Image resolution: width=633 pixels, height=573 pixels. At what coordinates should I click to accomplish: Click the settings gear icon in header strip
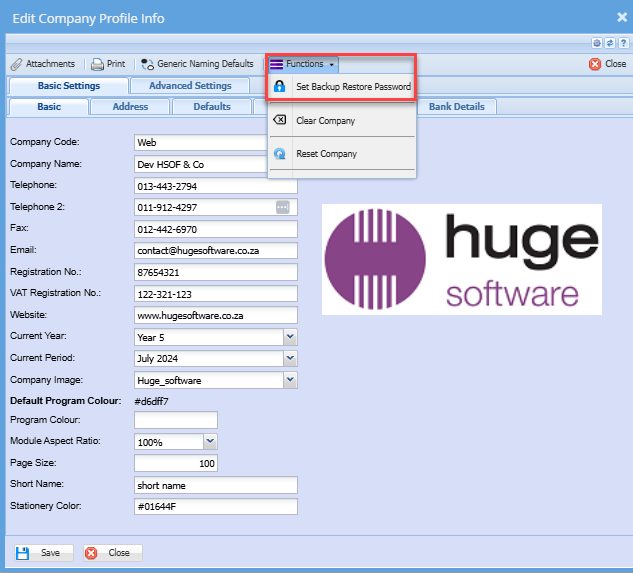597,43
